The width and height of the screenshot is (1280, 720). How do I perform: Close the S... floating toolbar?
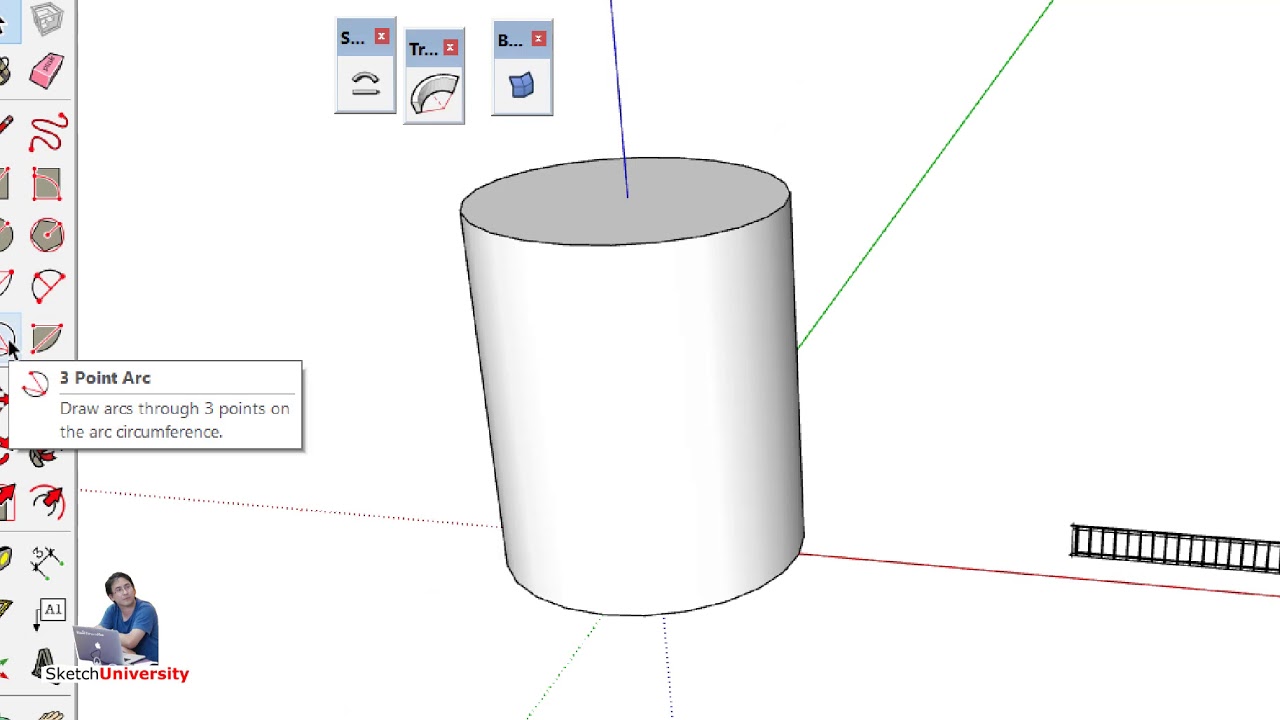[381, 37]
